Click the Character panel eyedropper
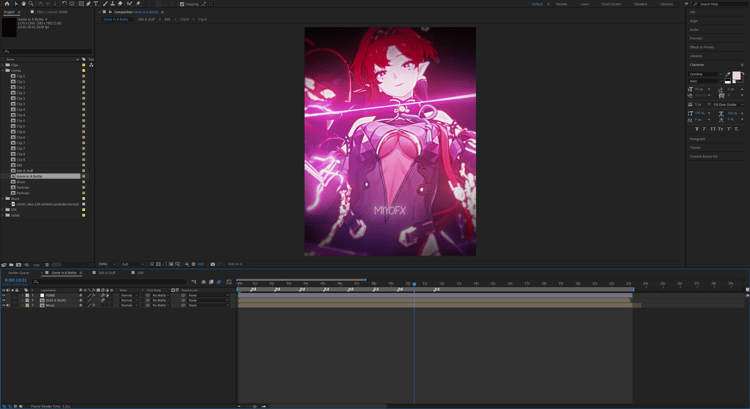 [728, 74]
